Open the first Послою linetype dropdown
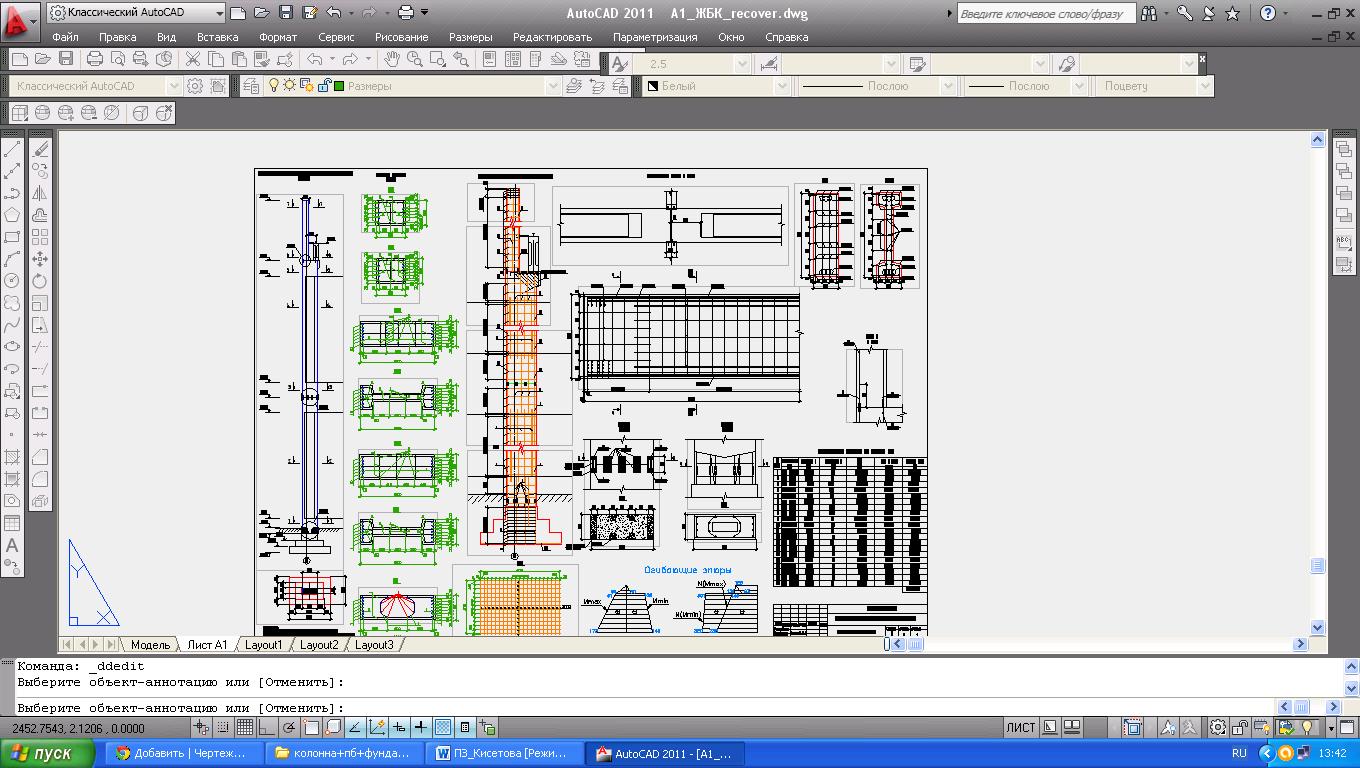Viewport: 1360px width, 768px height. coord(947,86)
